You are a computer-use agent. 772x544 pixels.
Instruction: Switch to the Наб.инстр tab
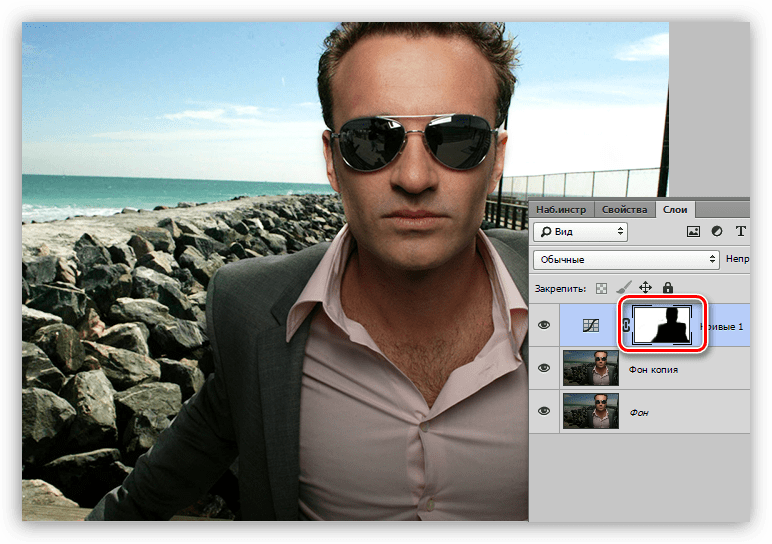561,210
